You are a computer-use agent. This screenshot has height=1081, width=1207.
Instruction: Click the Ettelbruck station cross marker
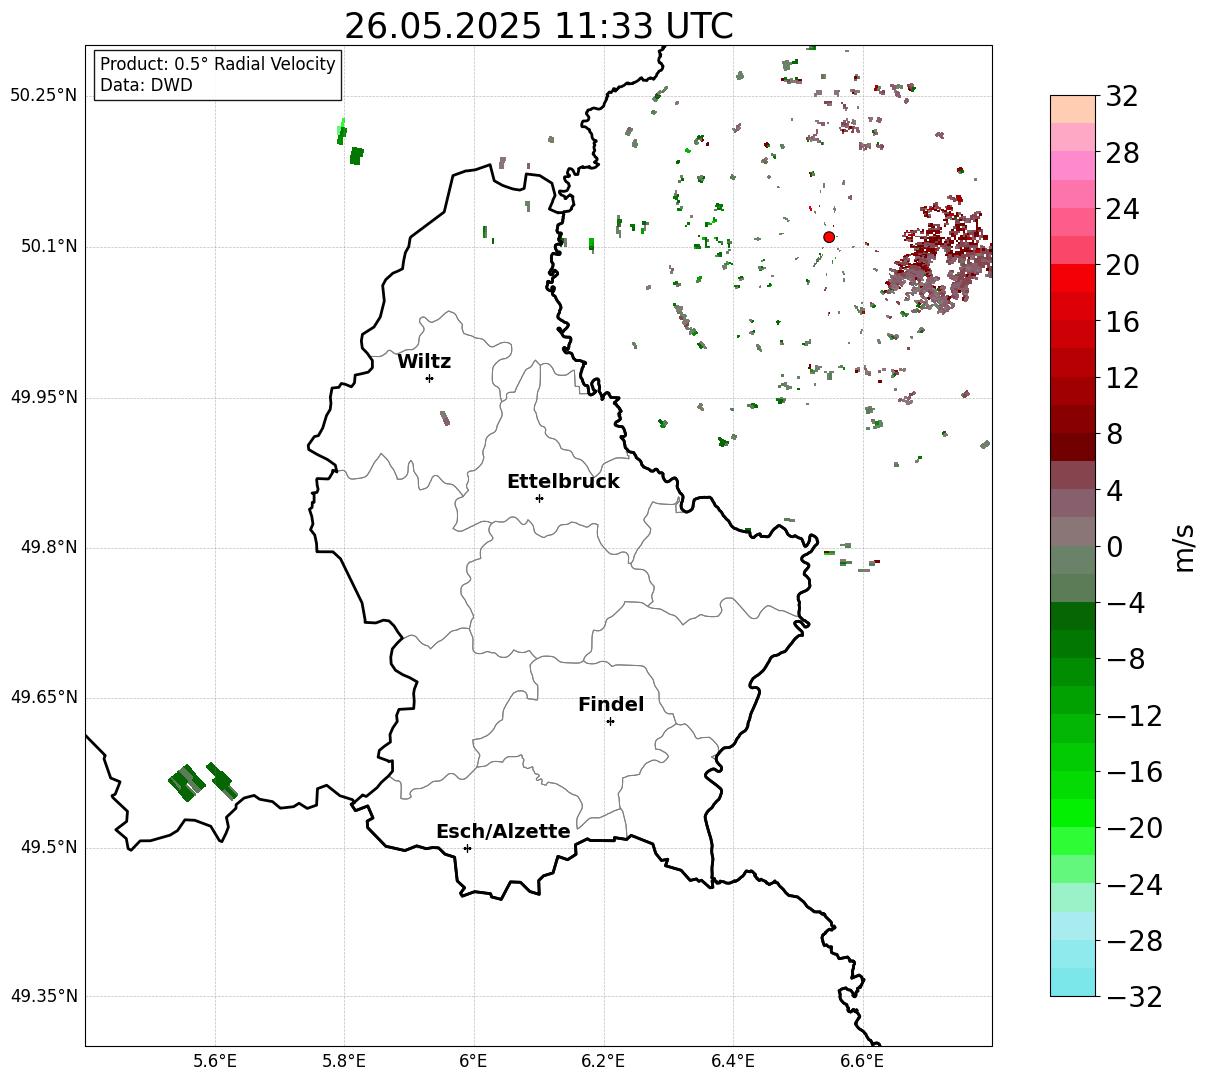click(539, 498)
